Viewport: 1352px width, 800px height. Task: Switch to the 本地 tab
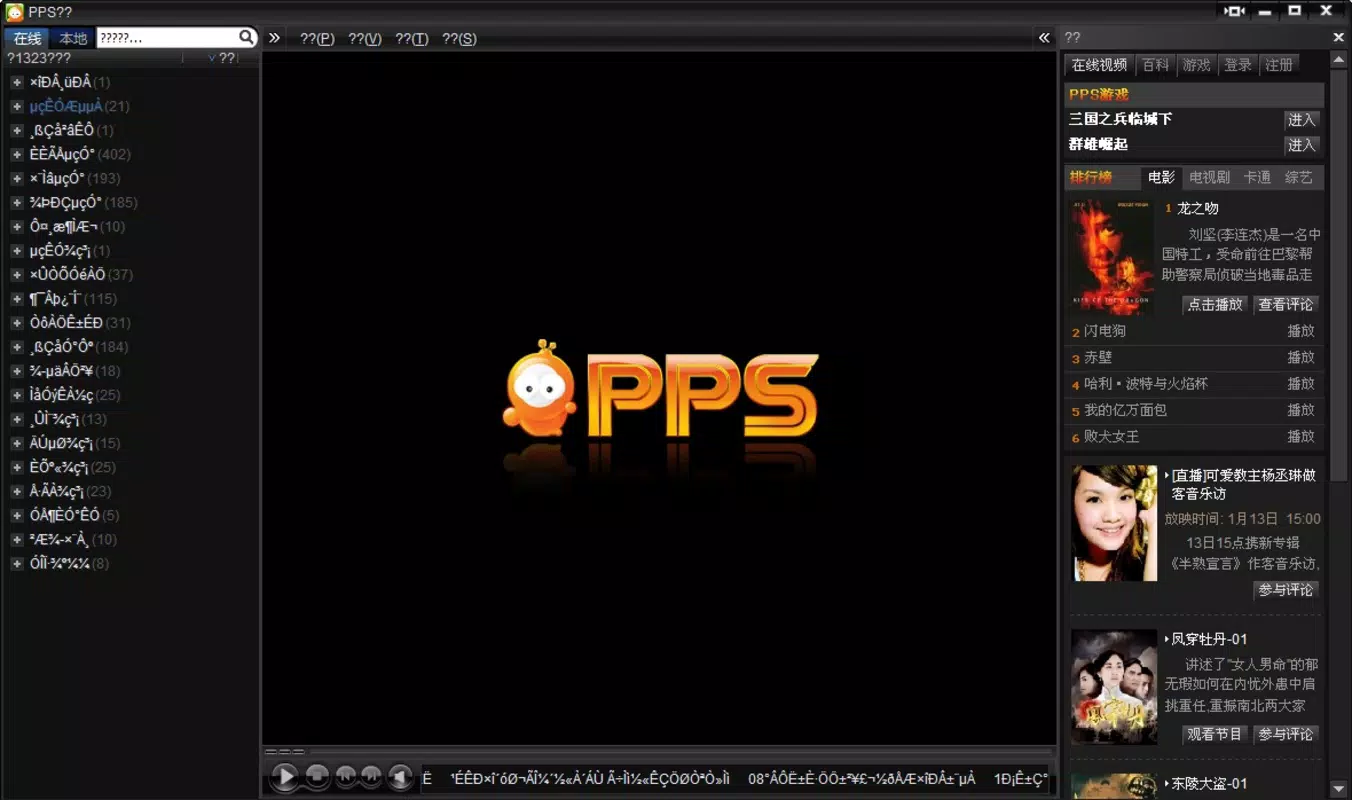[73, 38]
